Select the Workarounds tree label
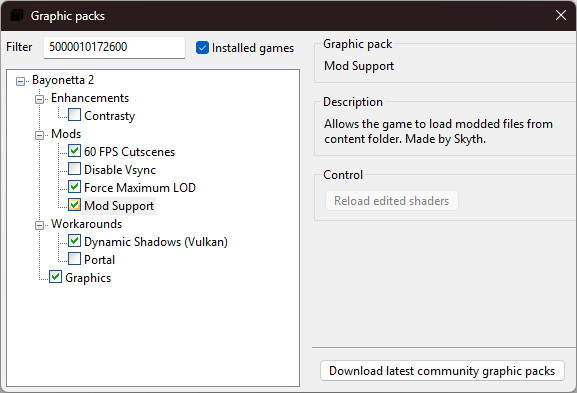This screenshot has height=393, width=577. point(86,224)
